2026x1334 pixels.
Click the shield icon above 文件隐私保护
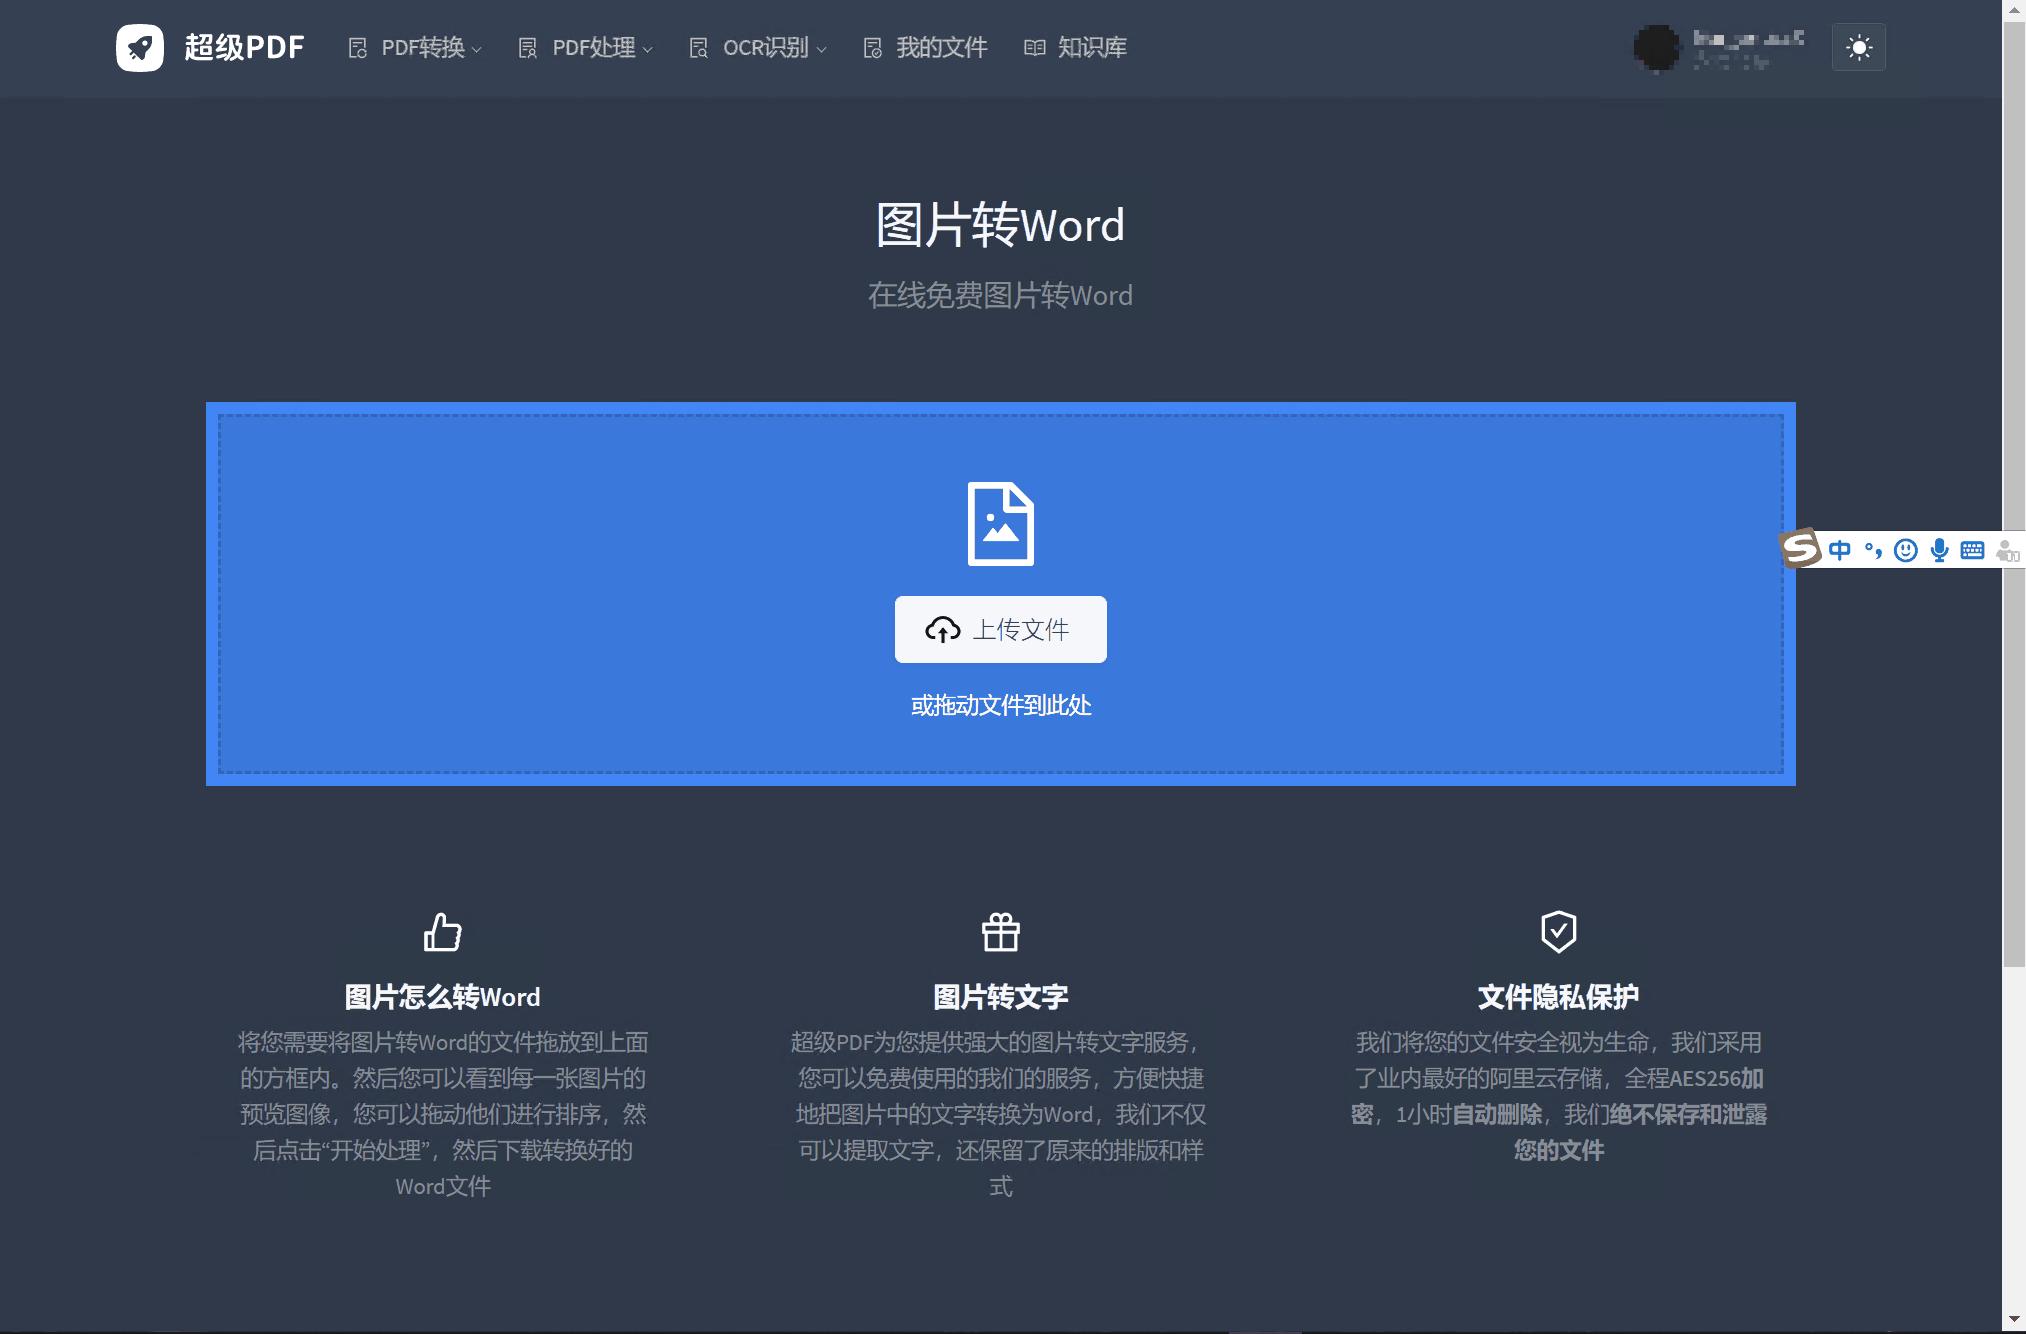pos(1558,931)
